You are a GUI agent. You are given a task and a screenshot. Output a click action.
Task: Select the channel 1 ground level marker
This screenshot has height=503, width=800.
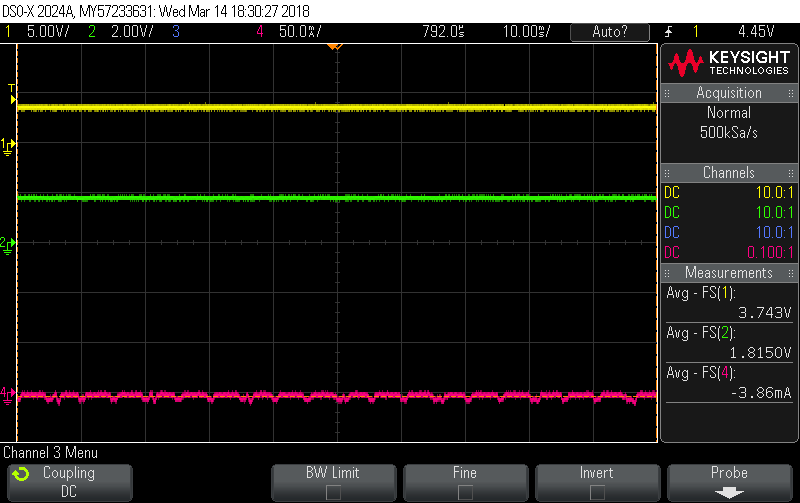point(8,146)
